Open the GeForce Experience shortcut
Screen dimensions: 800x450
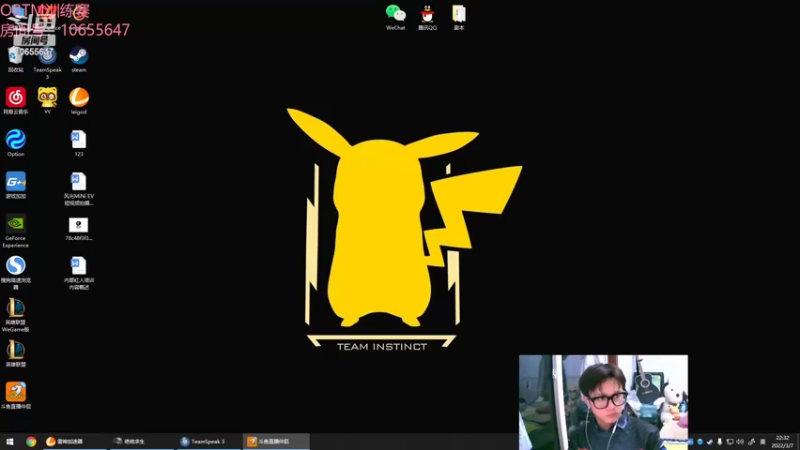point(15,231)
